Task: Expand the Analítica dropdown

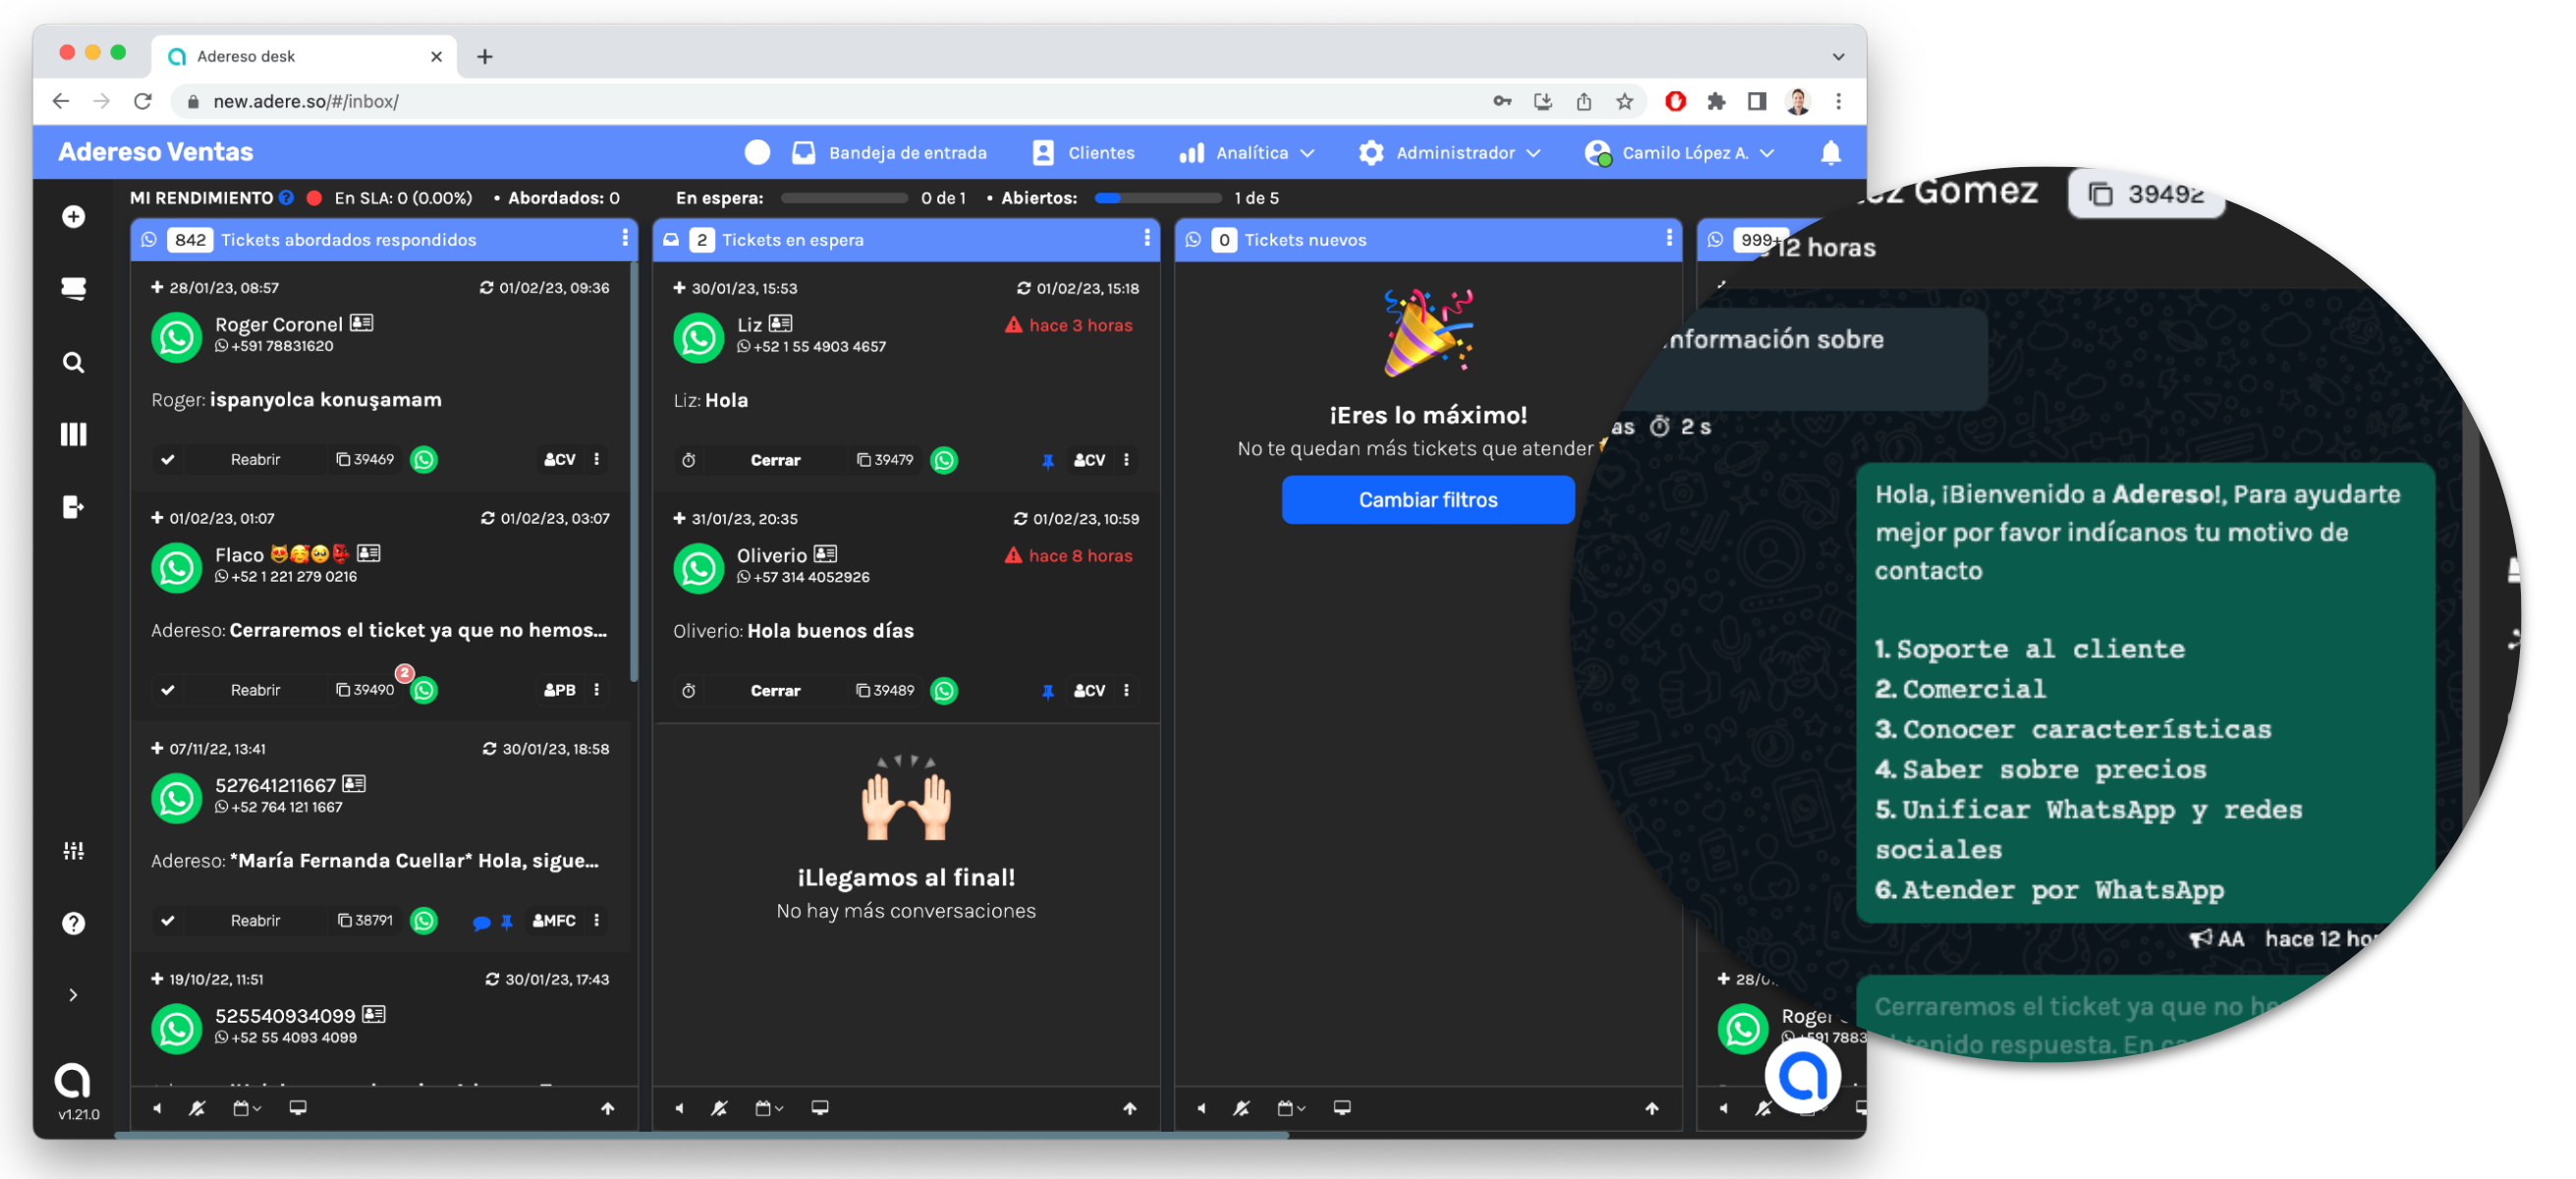Action: point(1248,152)
